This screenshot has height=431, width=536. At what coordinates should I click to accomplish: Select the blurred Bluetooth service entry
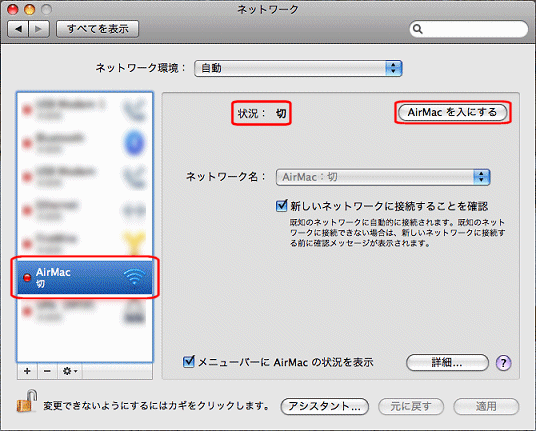tap(85, 143)
